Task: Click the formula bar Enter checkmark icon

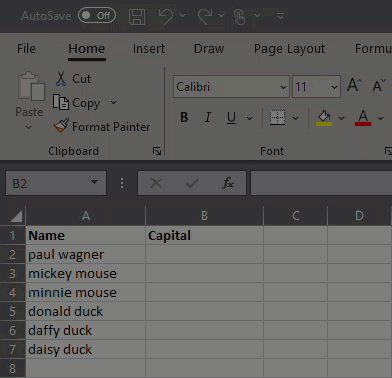Action: coord(192,183)
